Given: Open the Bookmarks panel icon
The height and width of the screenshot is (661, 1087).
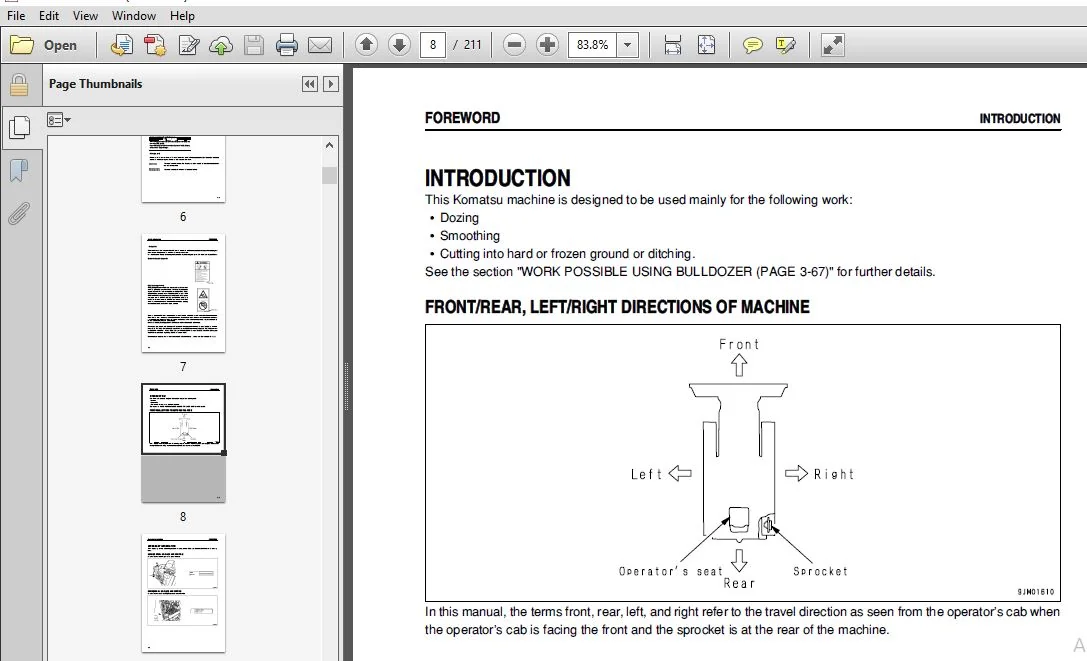Looking at the screenshot, I should (19, 170).
